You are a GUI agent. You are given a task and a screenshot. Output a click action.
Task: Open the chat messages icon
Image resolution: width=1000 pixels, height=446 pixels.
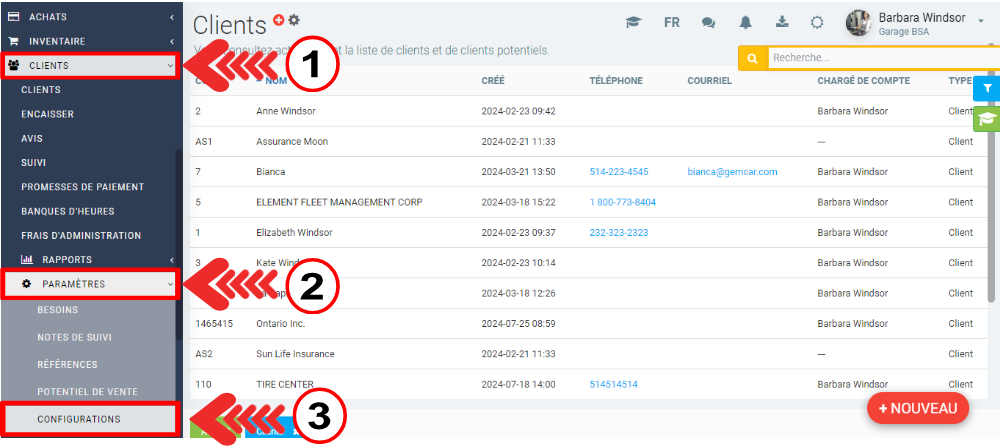708,22
